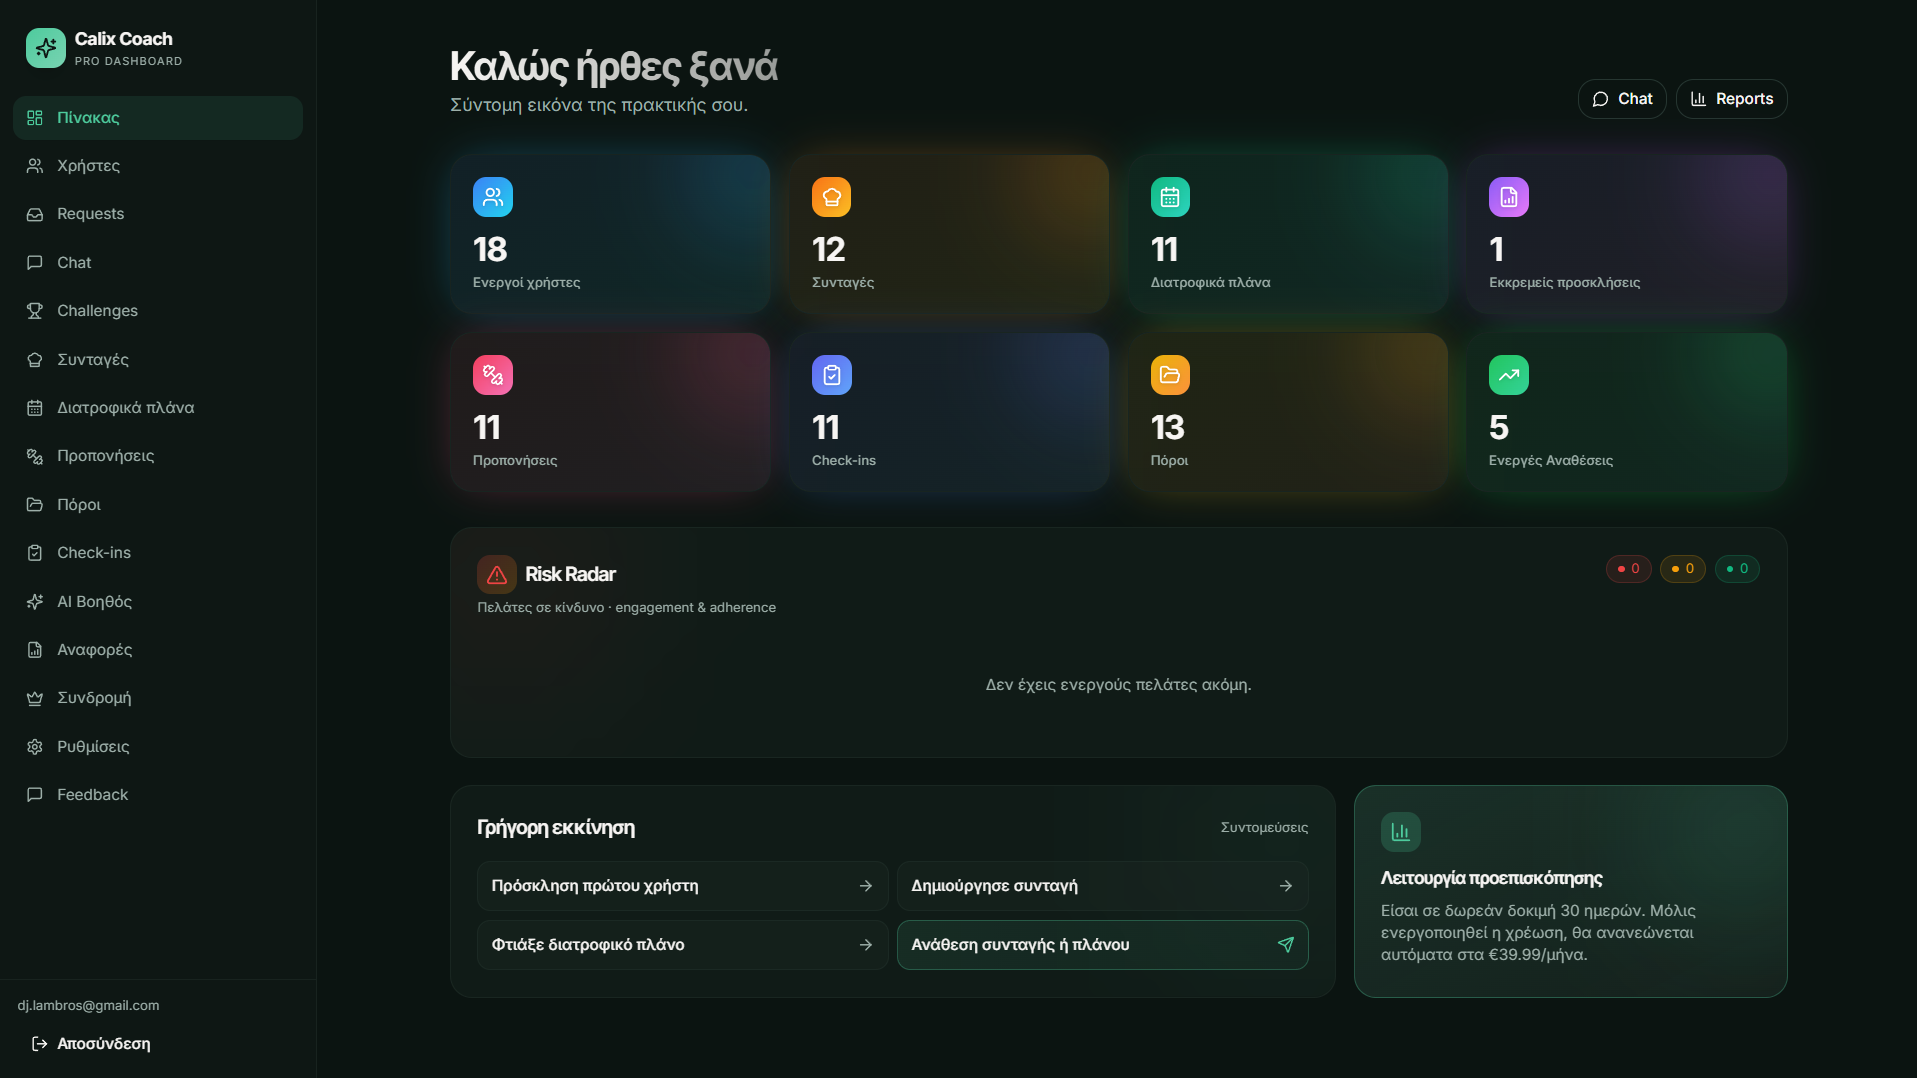Click the sidebar Requests inbox icon

[x=35, y=214]
